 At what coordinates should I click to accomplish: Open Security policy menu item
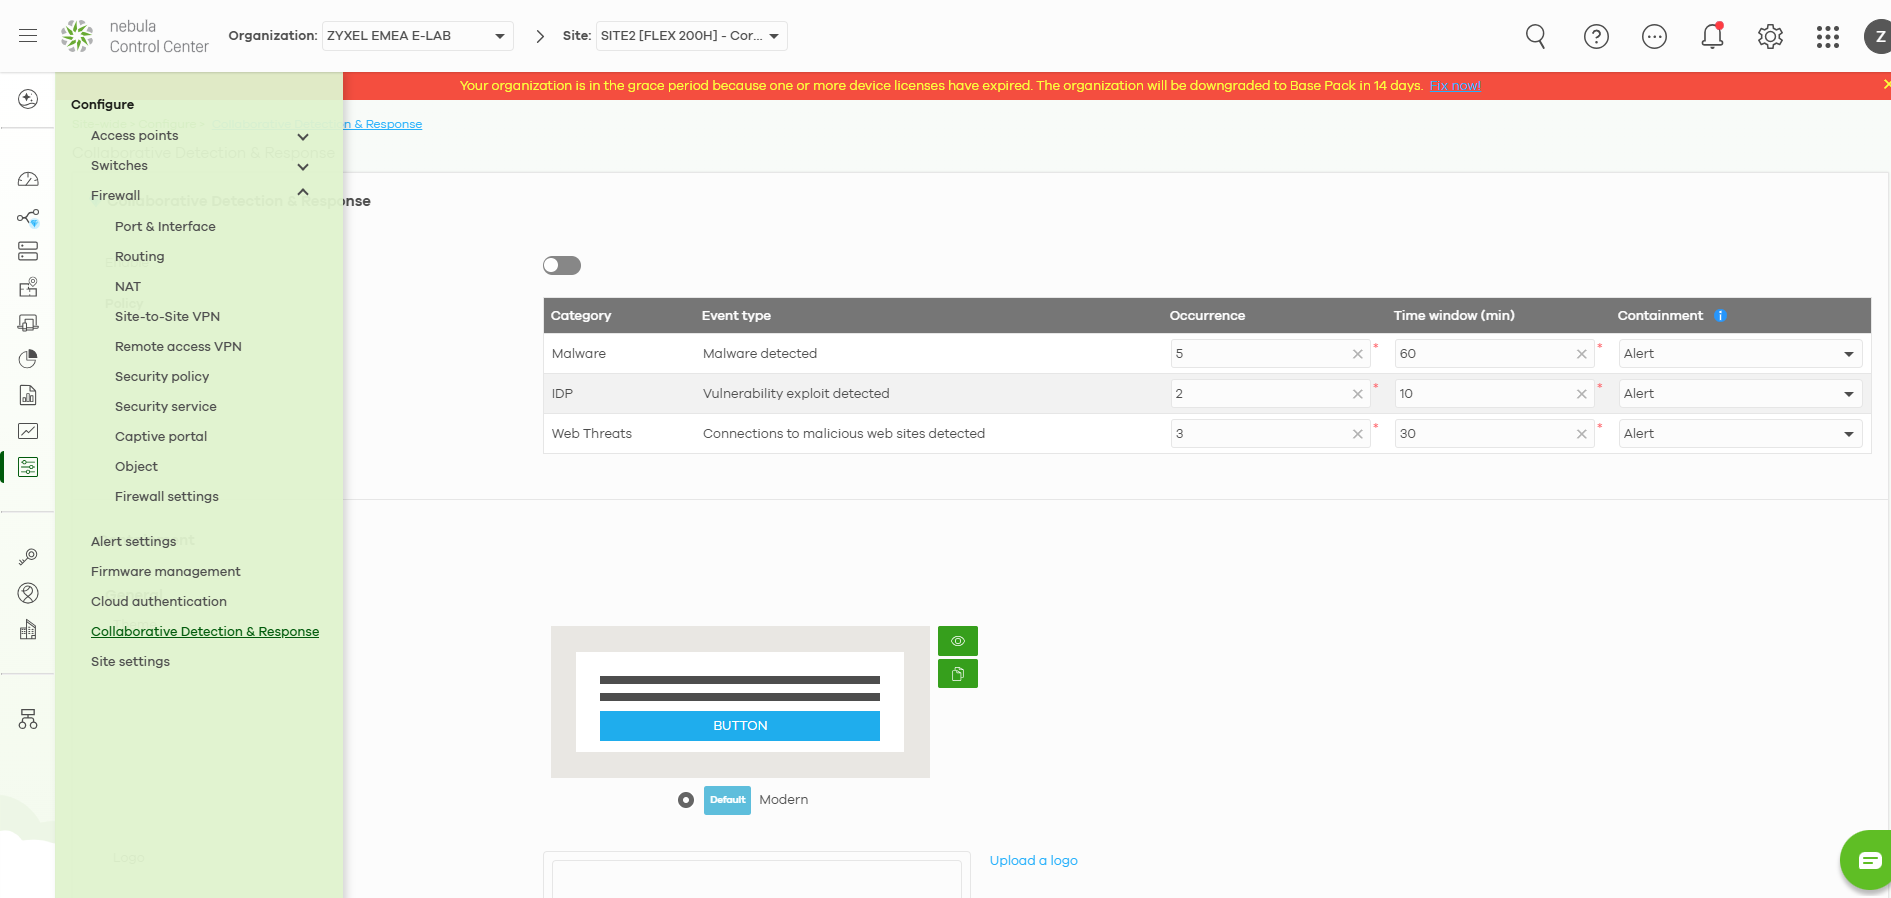click(x=162, y=377)
